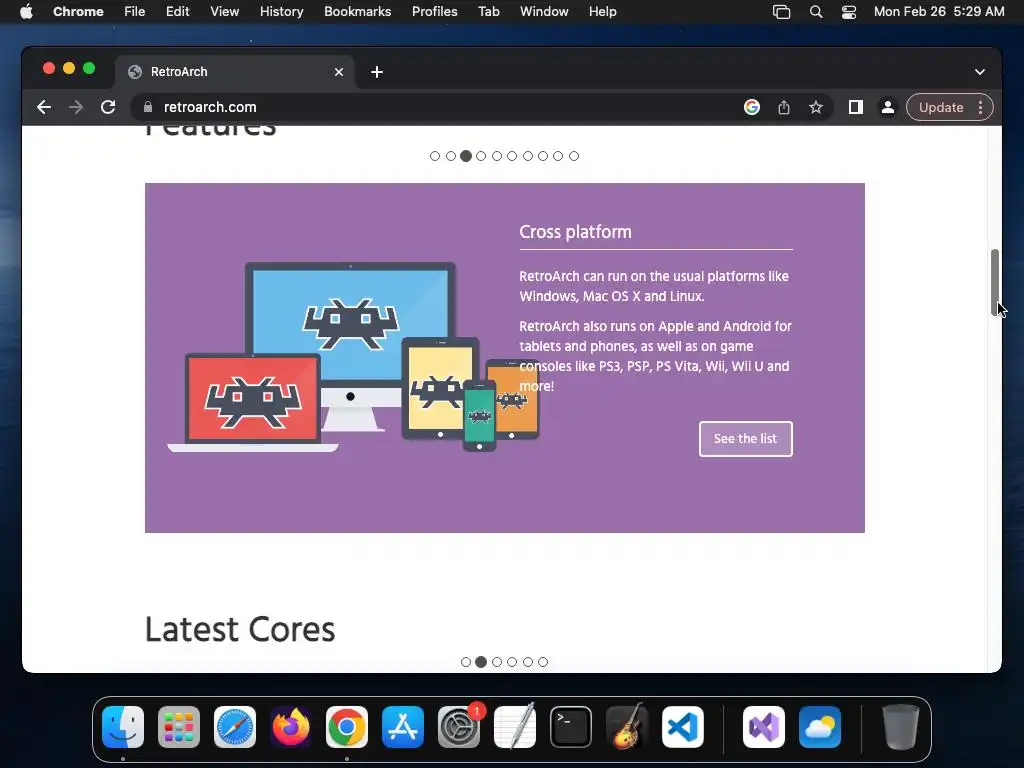The height and width of the screenshot is (768, 1024).
Task: Open the cloud weather app in Dock
Action: tap(820, 727)
